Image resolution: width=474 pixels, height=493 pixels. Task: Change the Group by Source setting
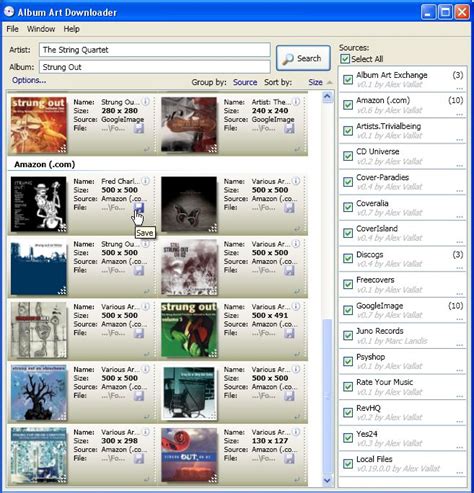pyautogui.click(x=245, y=82)
